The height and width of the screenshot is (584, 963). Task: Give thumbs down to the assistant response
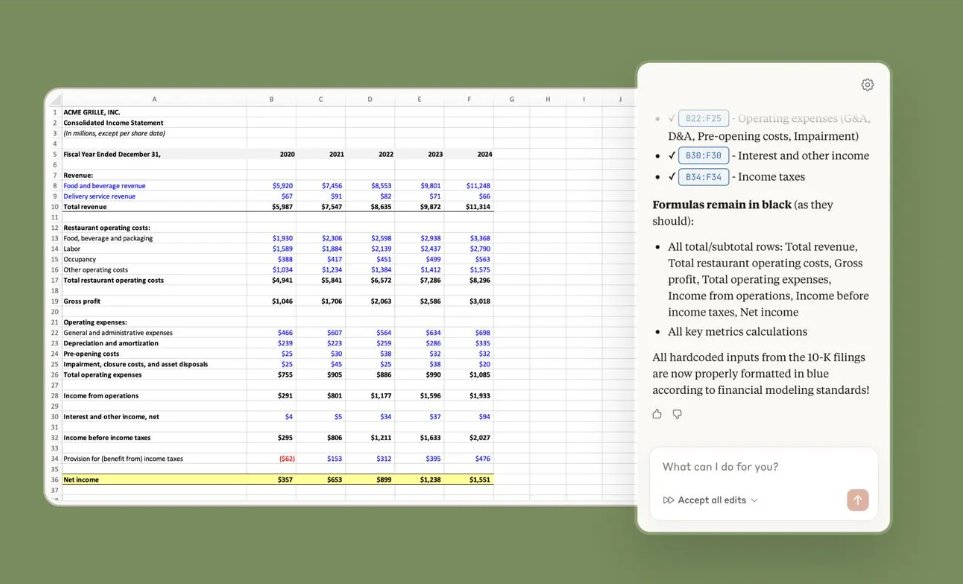pos(677,413)
